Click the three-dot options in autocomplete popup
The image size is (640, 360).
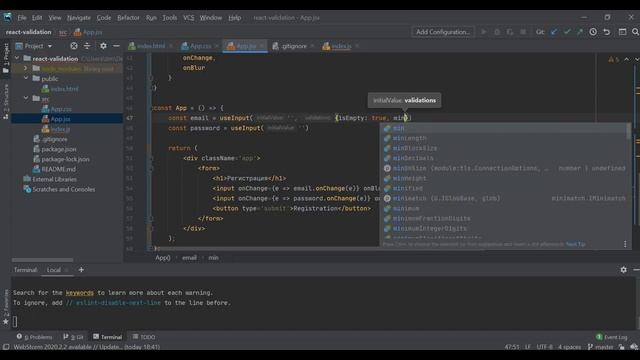pyautogui.click(x=625, y=244)
